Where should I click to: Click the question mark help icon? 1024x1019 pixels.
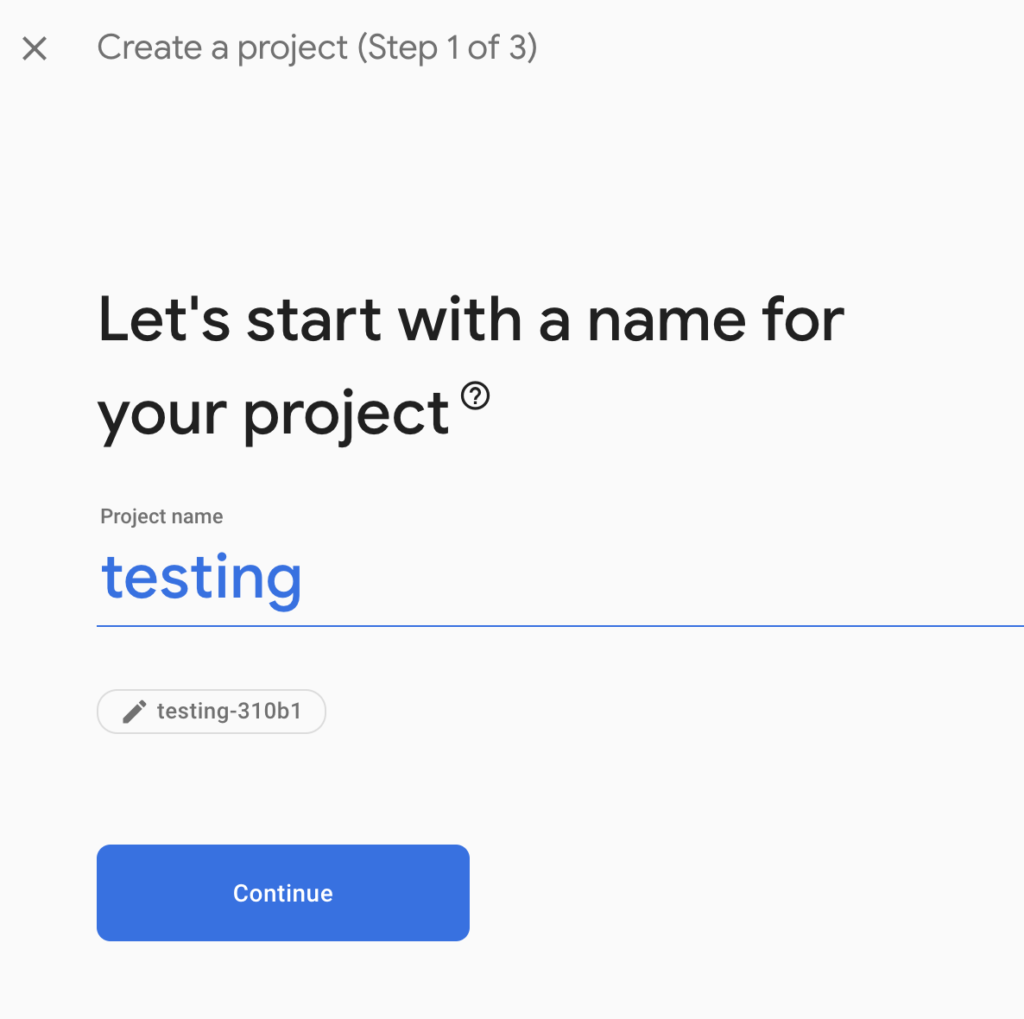pyautogui.click(x=475, y=396)
